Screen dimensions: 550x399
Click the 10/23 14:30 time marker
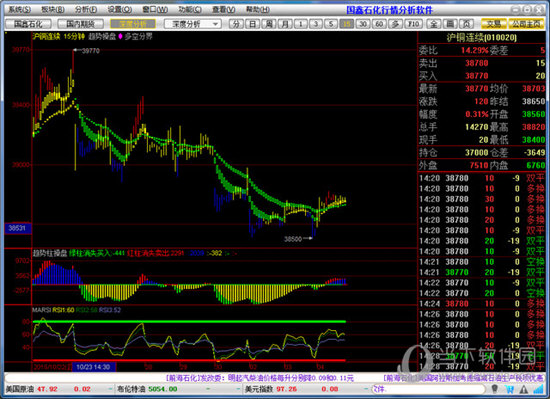pyautogui.click(x=94, y=367)
